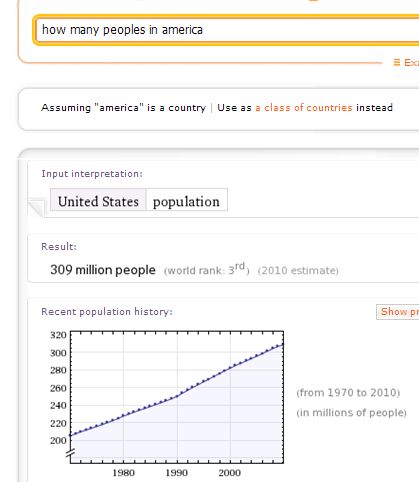Image resolution: width=419 pixels, height=482 pixels.
Task: Click the world rank 3rd text
Action: coord(206,269)
